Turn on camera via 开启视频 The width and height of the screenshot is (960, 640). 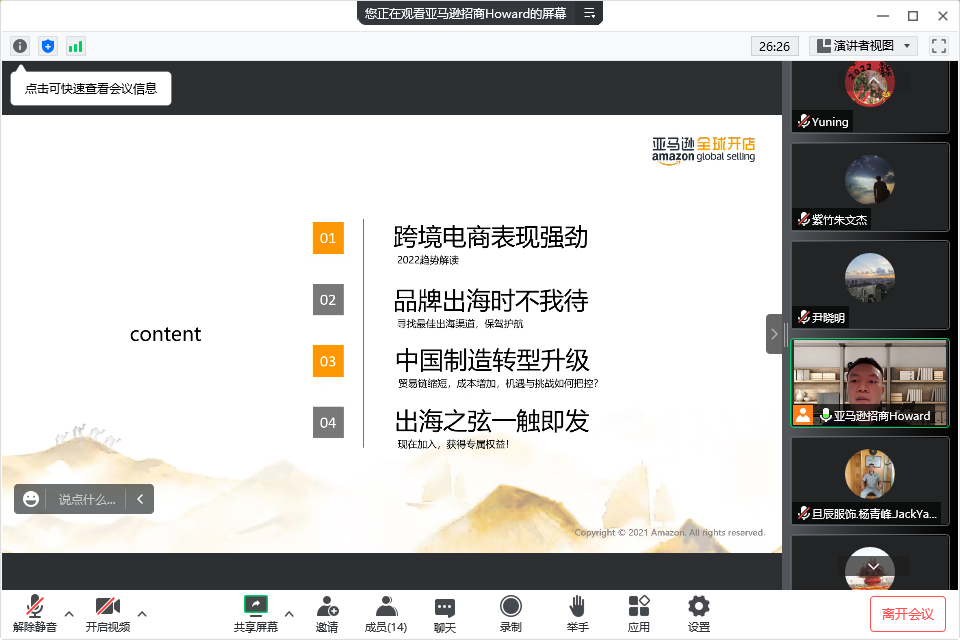click(107, 613)
